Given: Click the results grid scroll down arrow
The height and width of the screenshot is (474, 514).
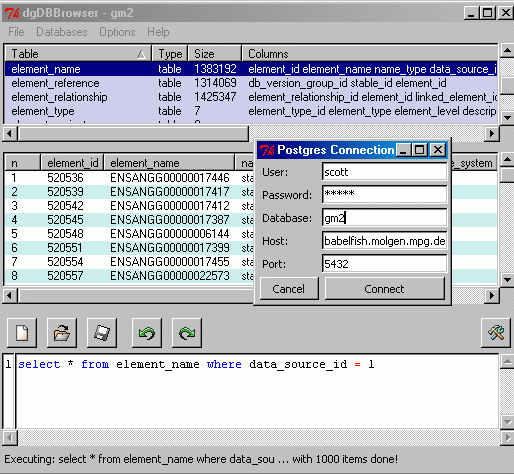Looking at the screenshot, I should 507,280.
